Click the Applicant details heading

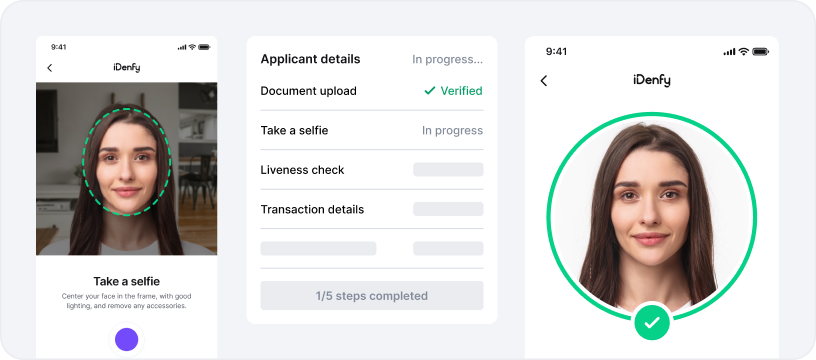(x=310, y=59)
